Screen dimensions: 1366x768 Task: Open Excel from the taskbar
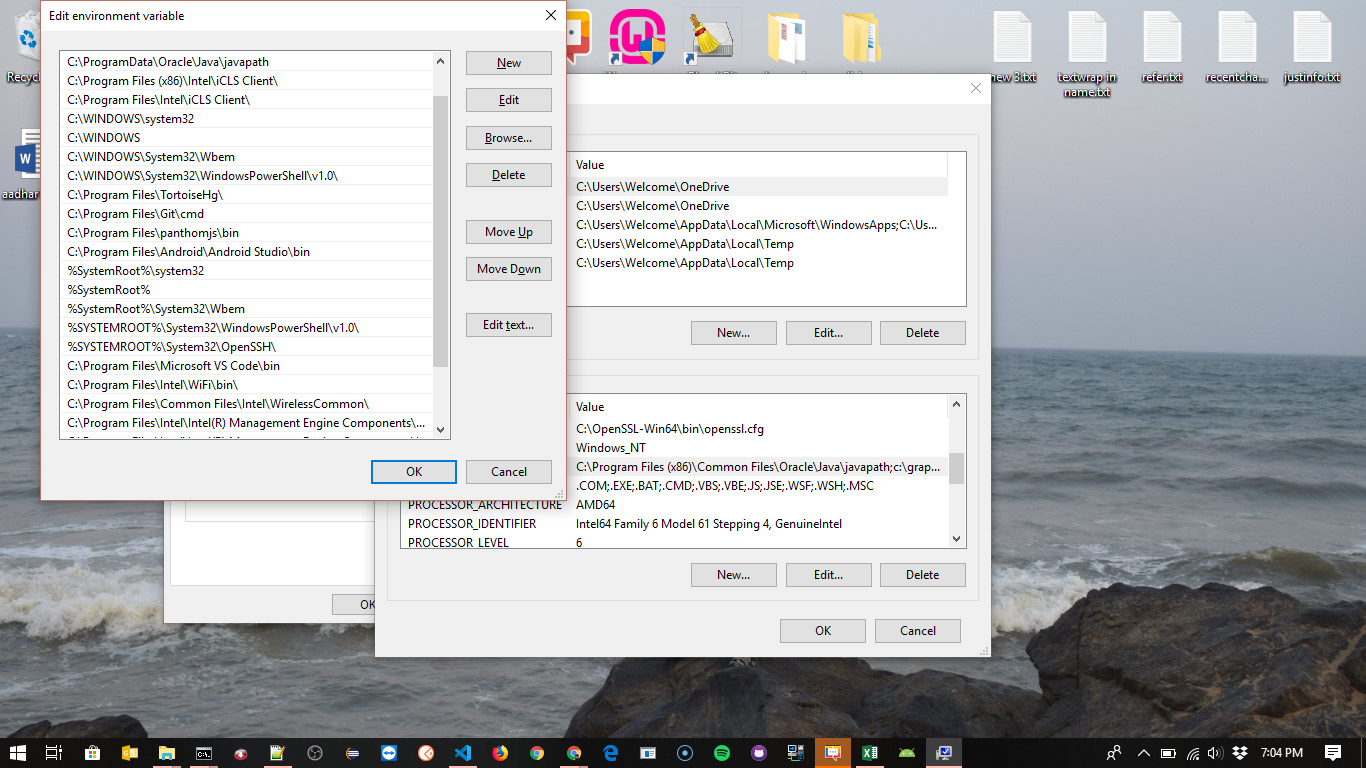click(870, 752)
